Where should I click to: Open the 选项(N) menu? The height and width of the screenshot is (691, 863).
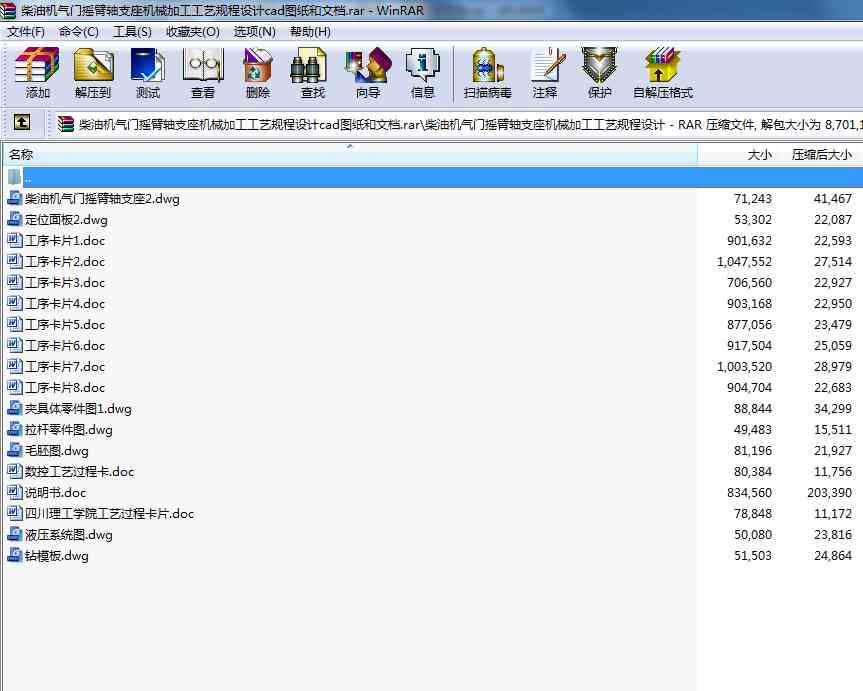pyautogui.click(x=254, y=32)
